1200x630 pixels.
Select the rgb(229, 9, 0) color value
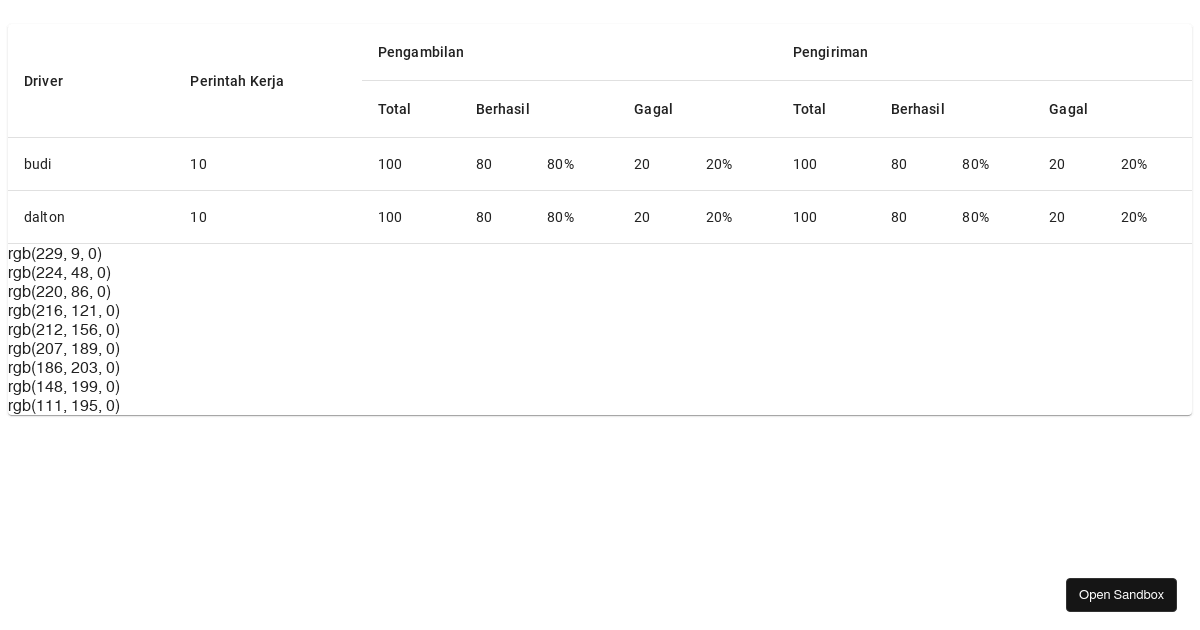(55, 254)
